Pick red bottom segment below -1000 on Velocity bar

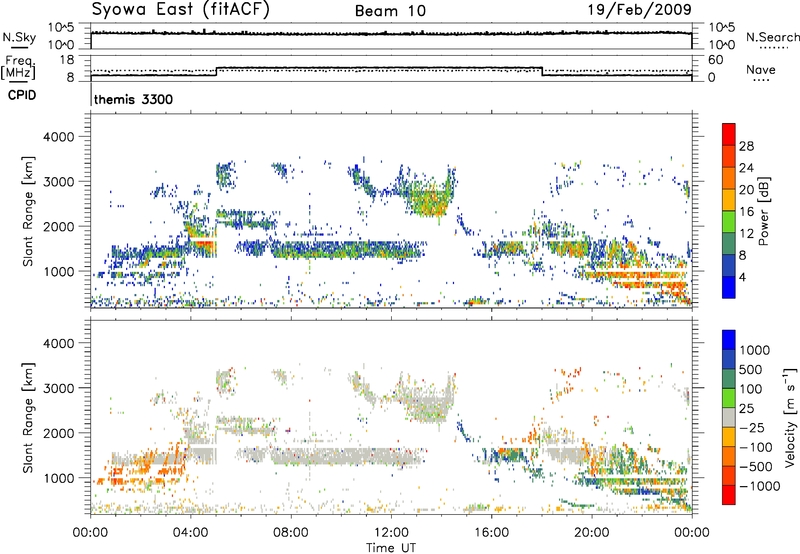(729, 495)
